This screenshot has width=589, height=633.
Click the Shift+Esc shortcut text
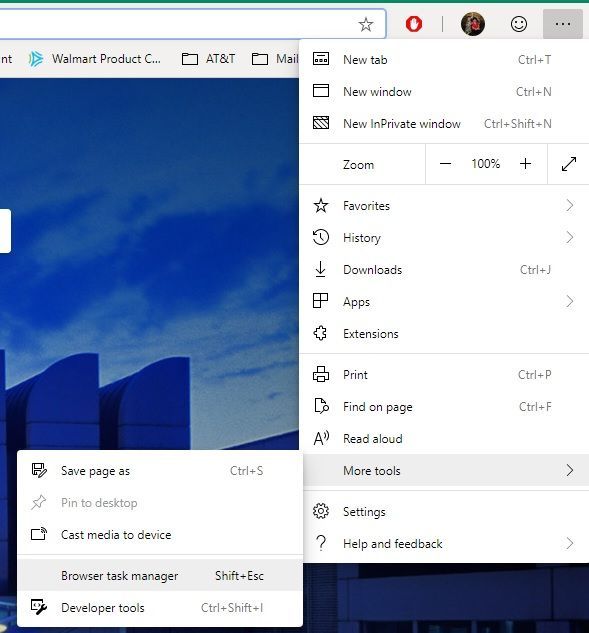click(x=239, y=575)
